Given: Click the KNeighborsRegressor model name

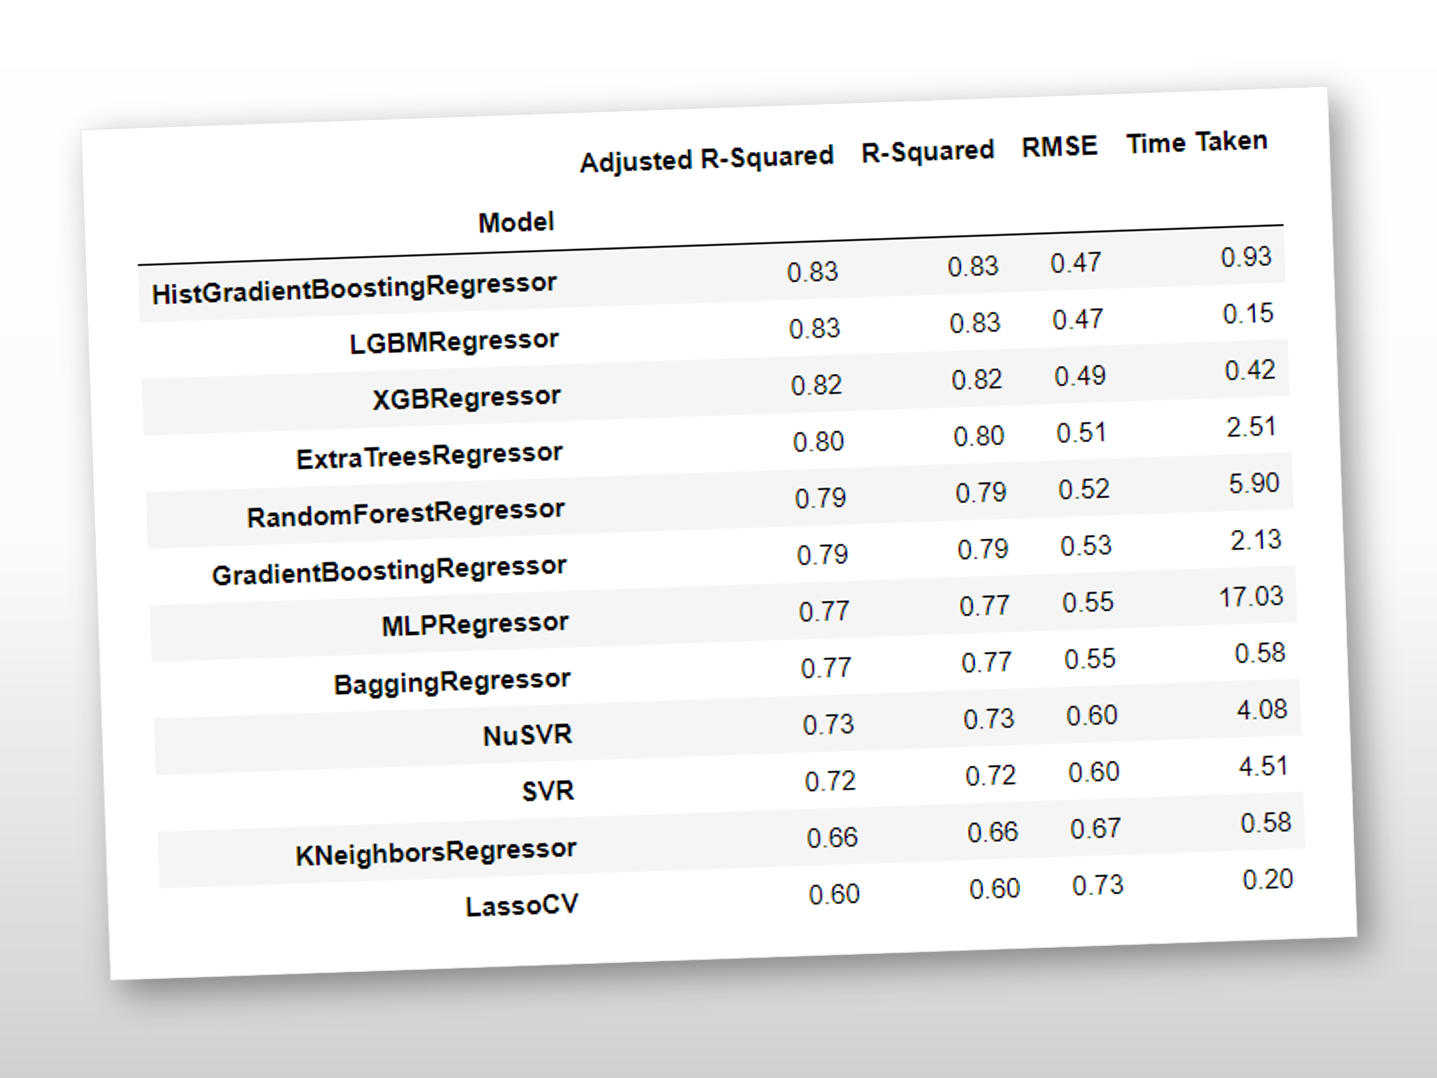Looking at the screenshot, I should tap(435, 852).
